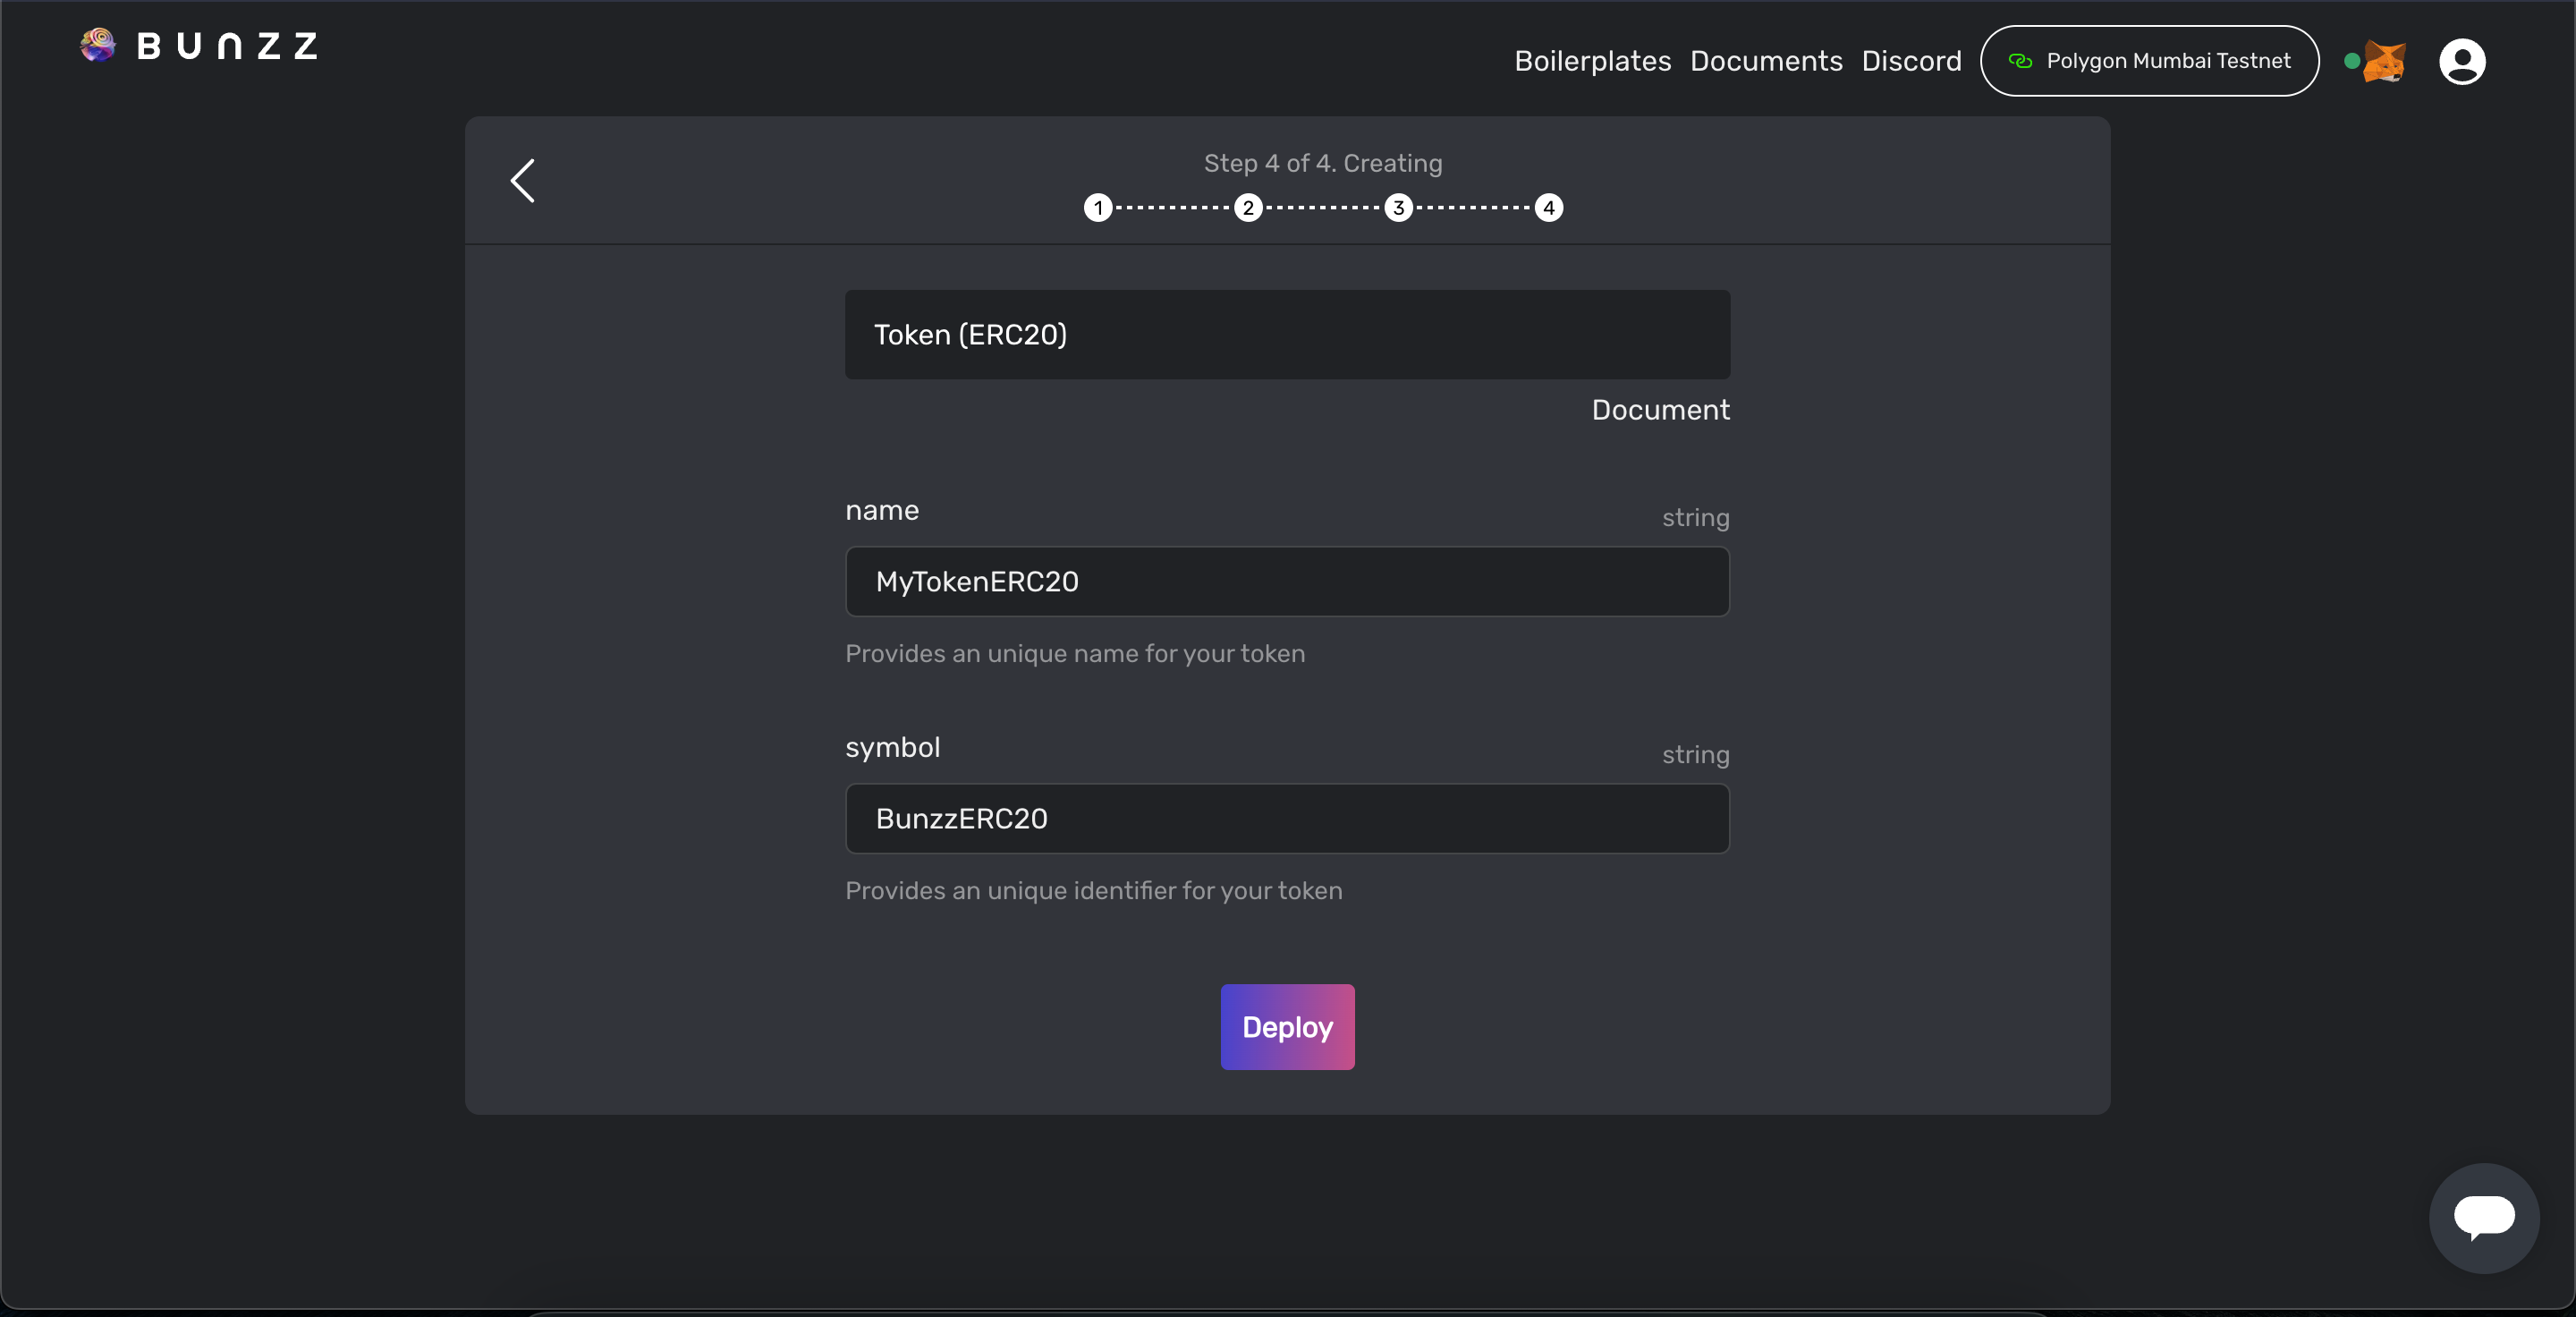Open the MetaMask fox wallet icon
The width and height of the screenshot is (2576, 1317).
click(2385, 62)
